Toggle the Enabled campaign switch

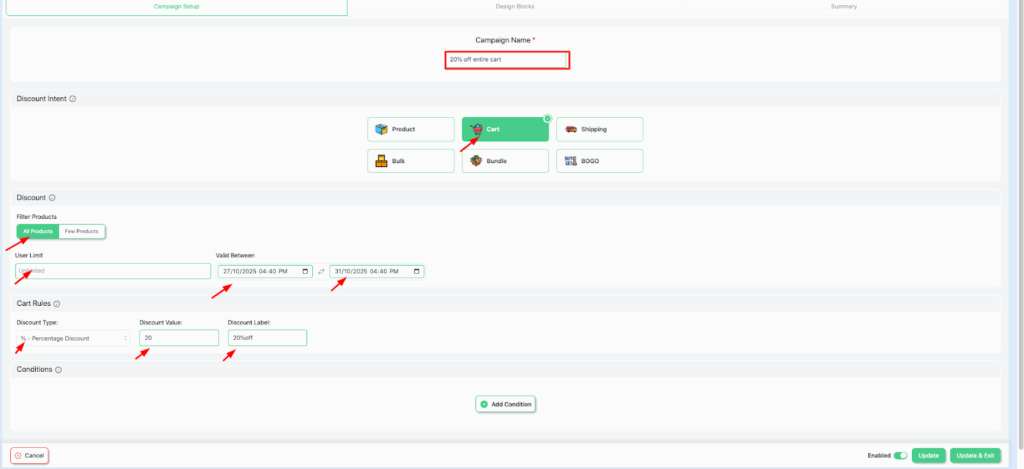[900, 456]
